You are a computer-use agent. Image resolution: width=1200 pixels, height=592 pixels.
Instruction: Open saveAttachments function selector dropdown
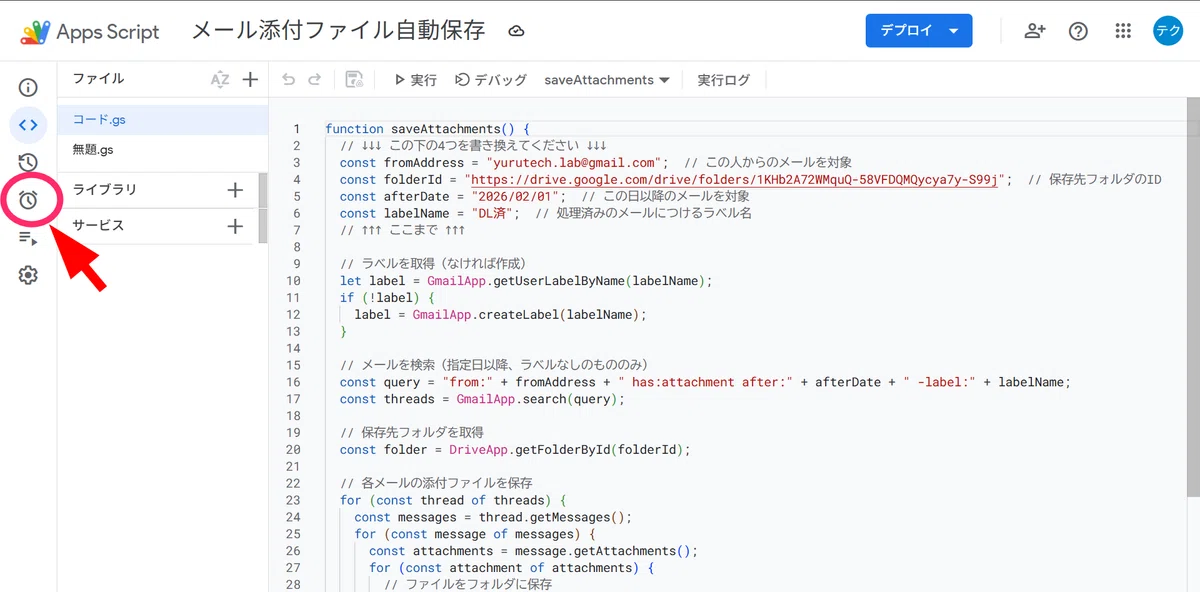coord(607,80)
